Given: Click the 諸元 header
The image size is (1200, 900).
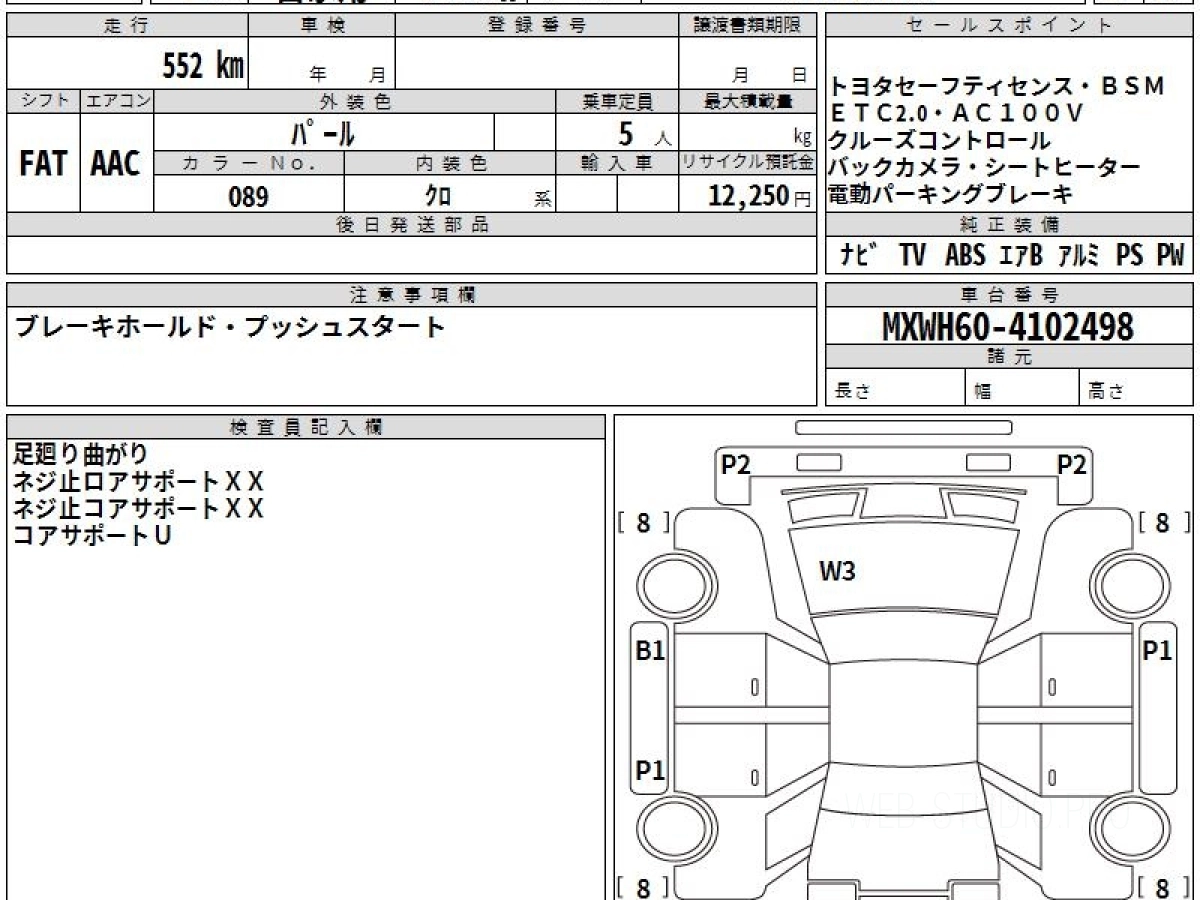Looking at the screenshot, I should coord(1009,357).
